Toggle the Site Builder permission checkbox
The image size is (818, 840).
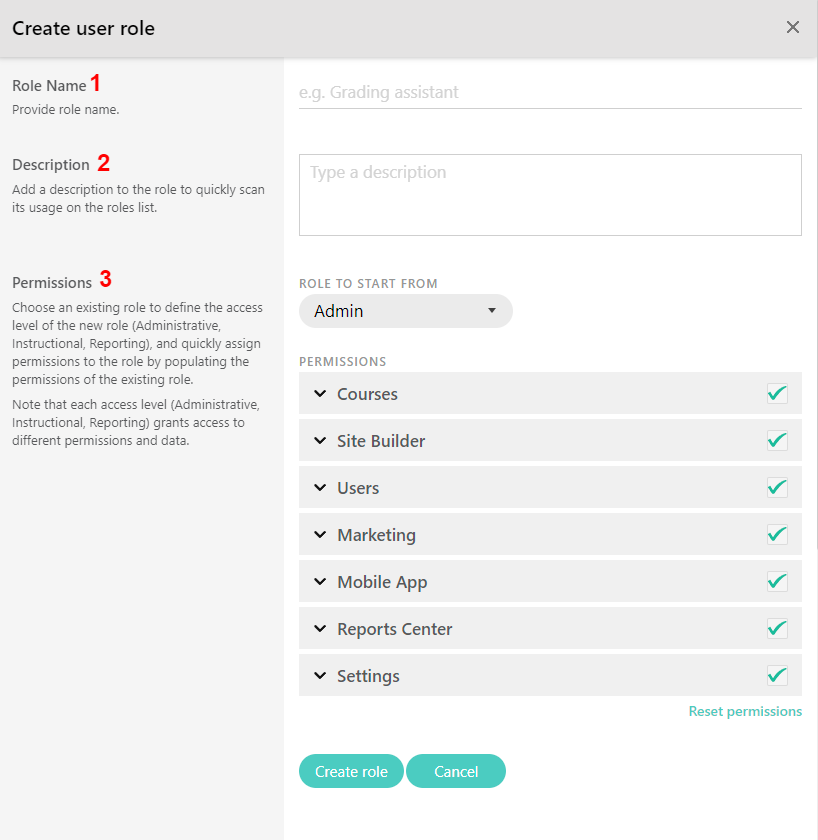tap(777, 440)
